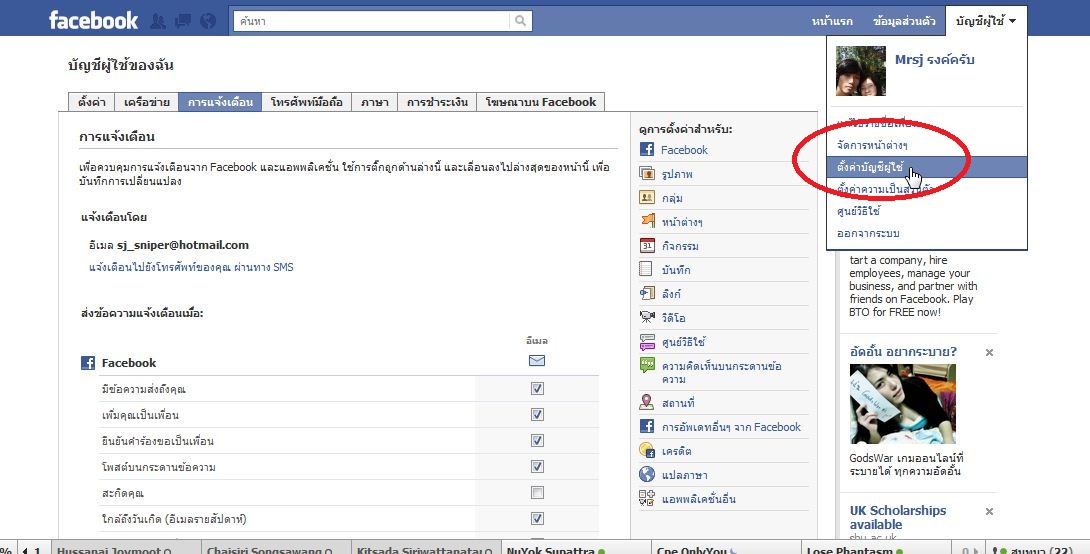Select the แปลภาษา translation globe icon
Viewport: 1090px width, 554px height.
click(x=646, y=474)
